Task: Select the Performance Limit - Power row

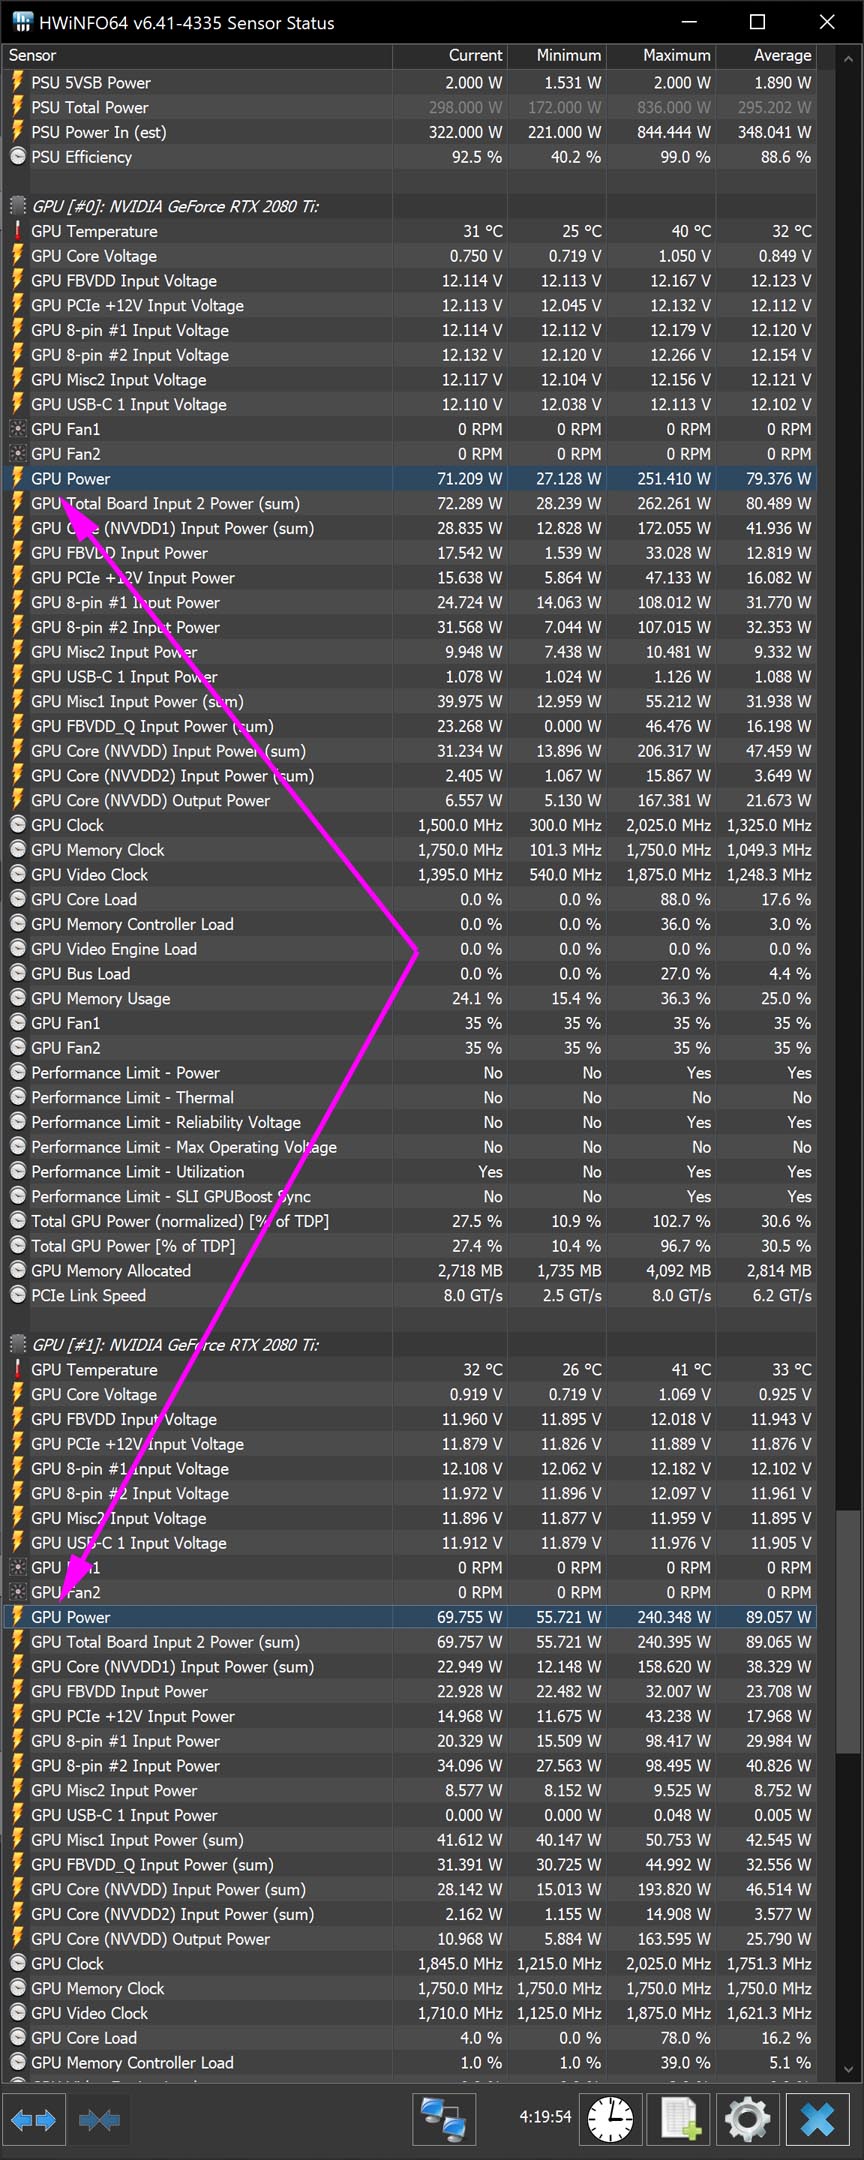Action: (x=409, y=1072)
